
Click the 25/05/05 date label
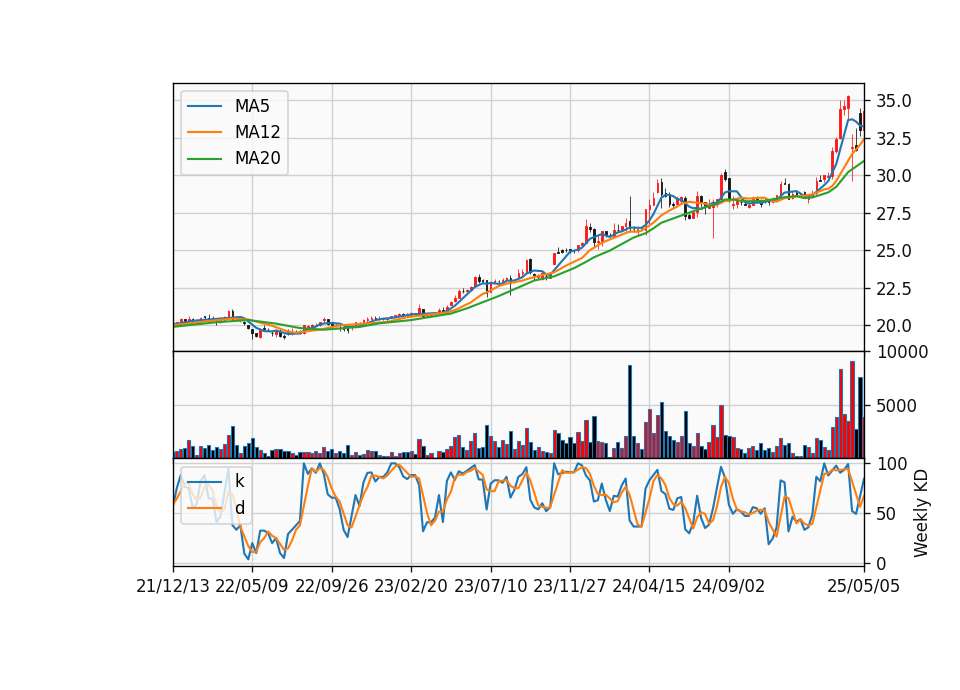(864, 587)
